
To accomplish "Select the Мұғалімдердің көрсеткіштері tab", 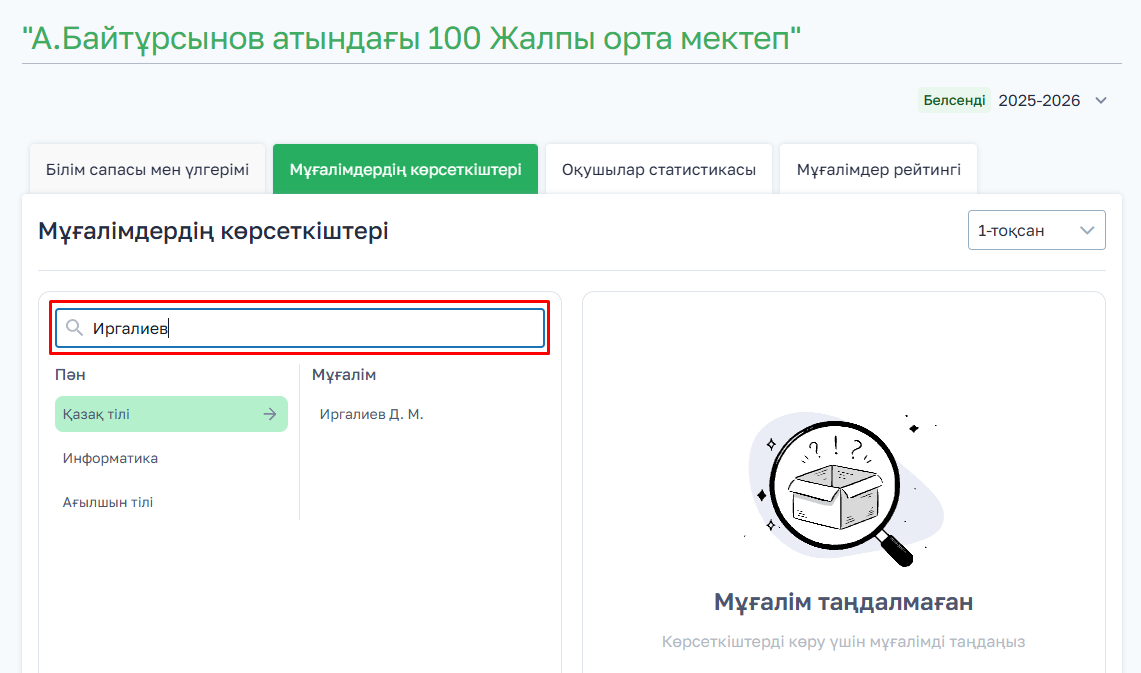I will pyautogui.click(x=405, y=169).
